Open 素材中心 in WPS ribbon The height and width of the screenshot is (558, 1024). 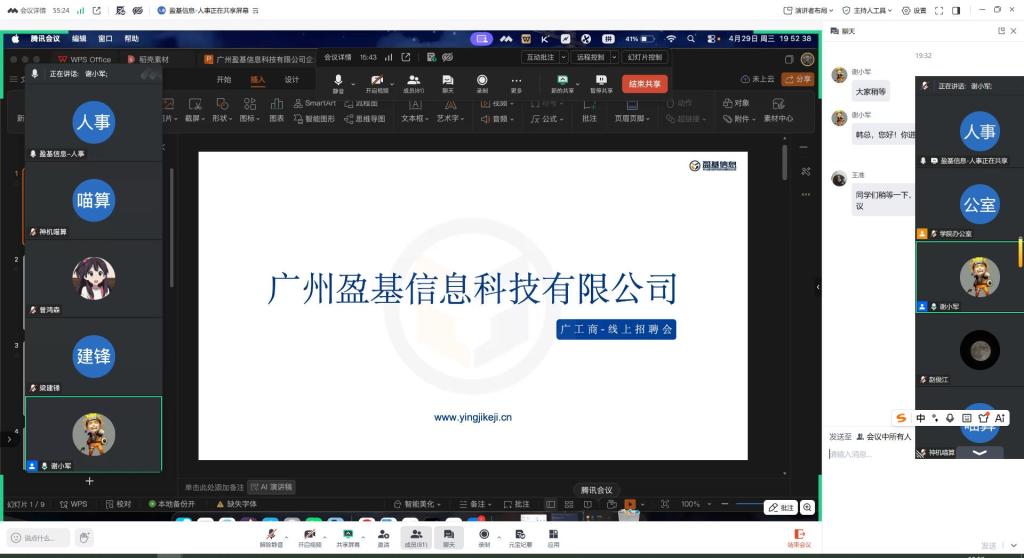tap(778, 111)
